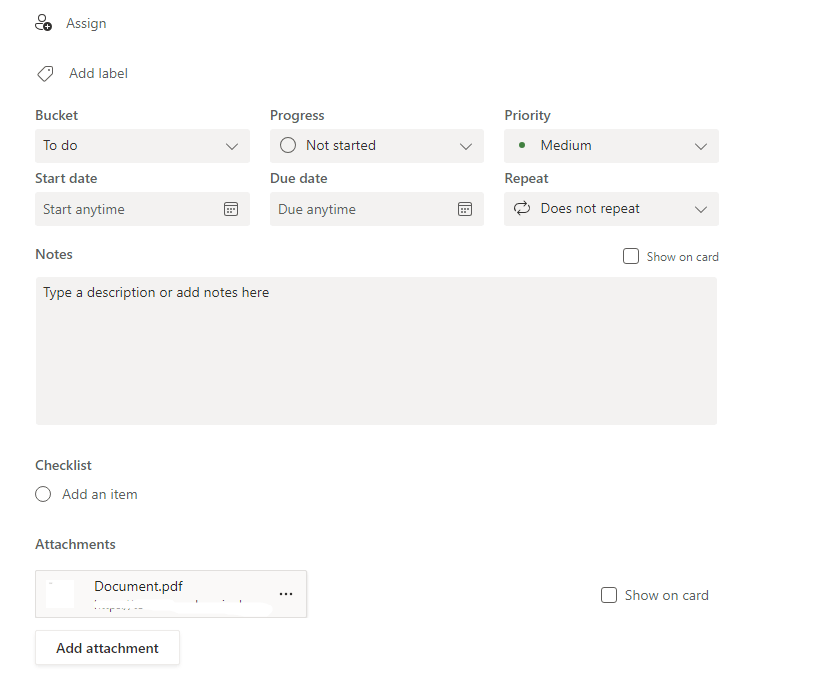This screenshot has height=677, width=818.
Task: Click the Add attachment button
Action: click(x=107, y=648)
